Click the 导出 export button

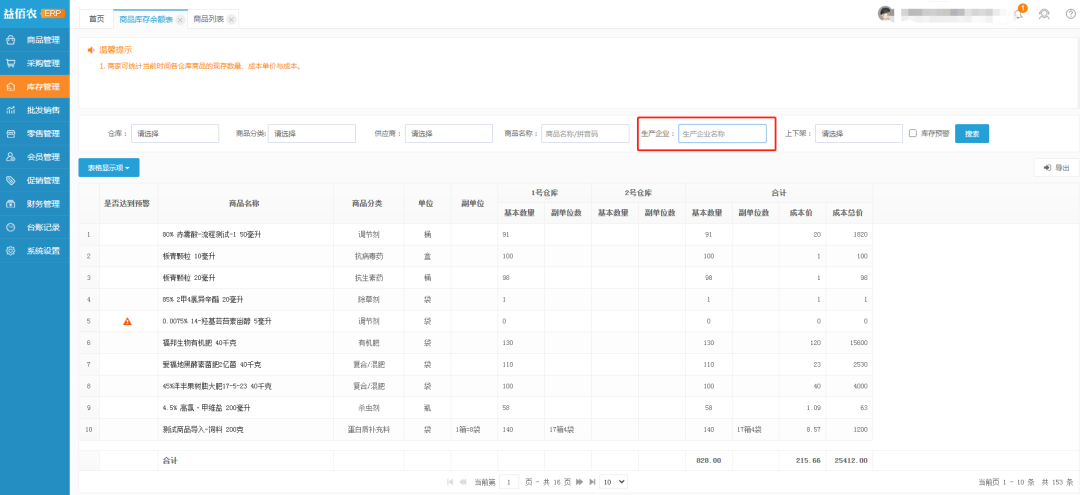point(1056,168)
